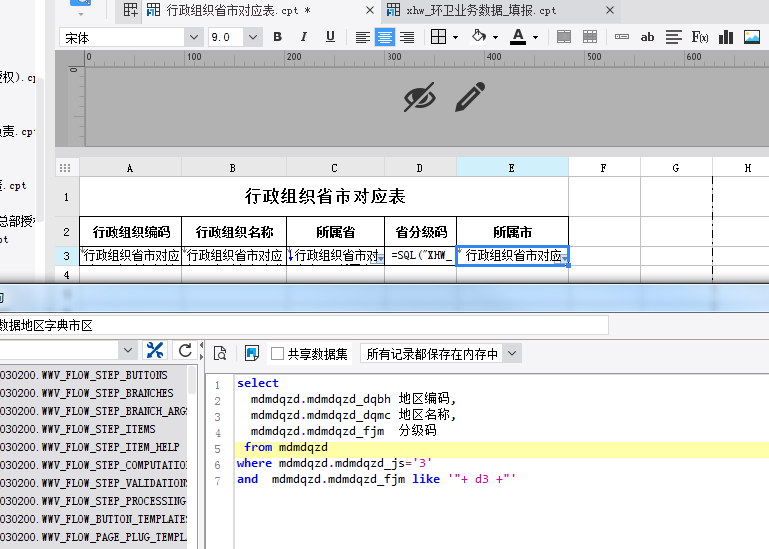Expand the 所有记录都保存在内存中 dropdown
The image size is (769, 549).
(512, 353)
